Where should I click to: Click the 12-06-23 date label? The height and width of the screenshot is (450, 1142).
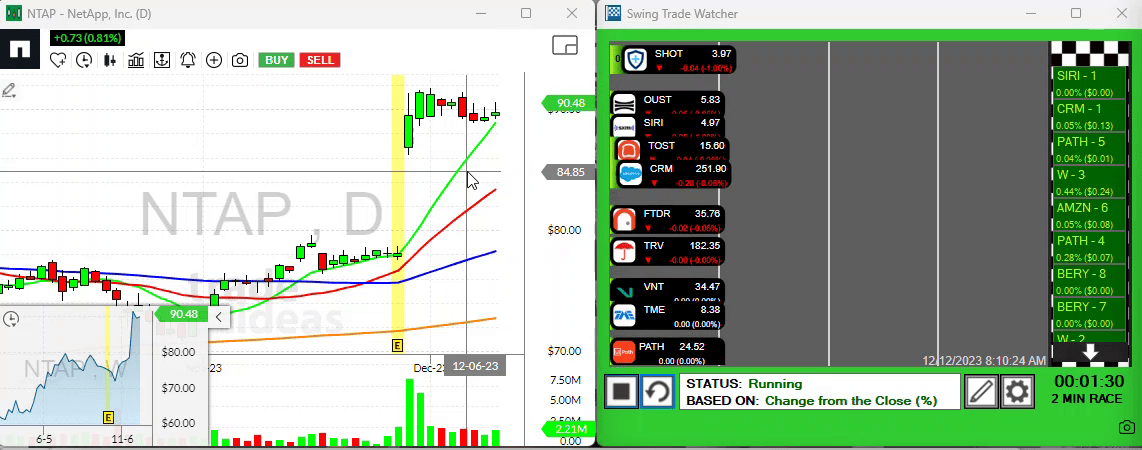coord(475,366)
